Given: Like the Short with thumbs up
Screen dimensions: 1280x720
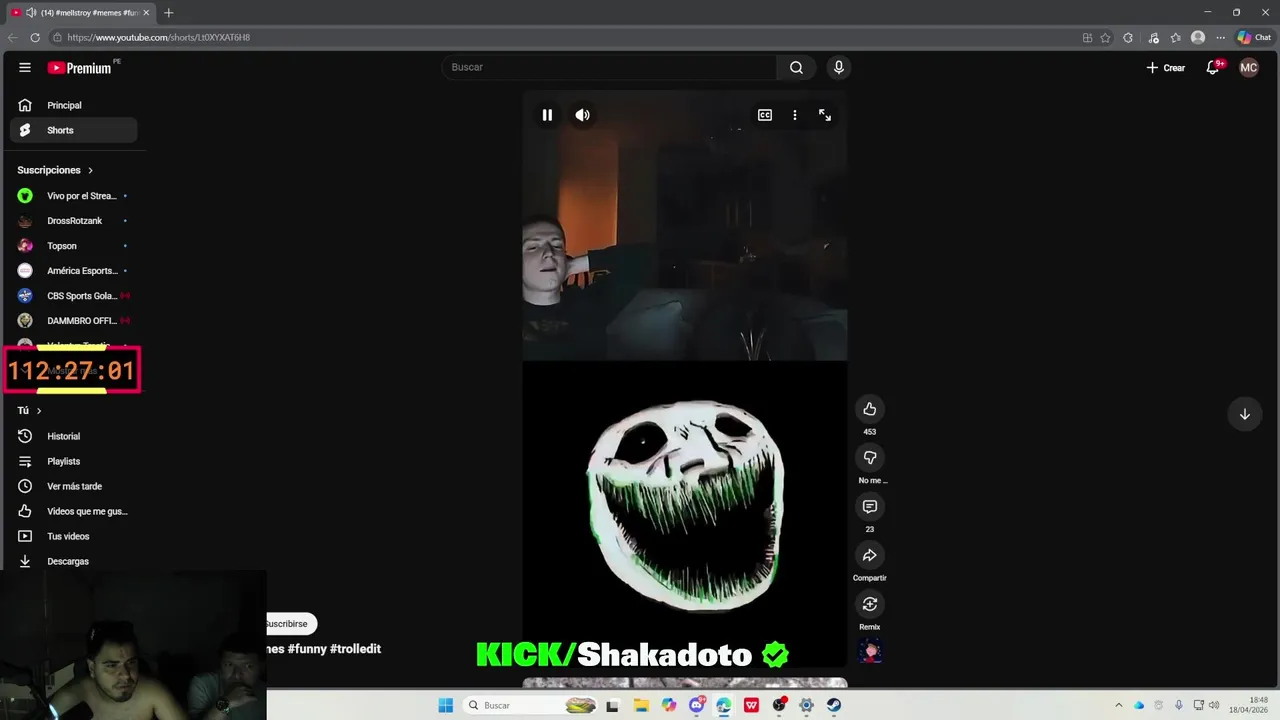Looking at the screenshot, I should pyautogui.click(x=870, y=409).
